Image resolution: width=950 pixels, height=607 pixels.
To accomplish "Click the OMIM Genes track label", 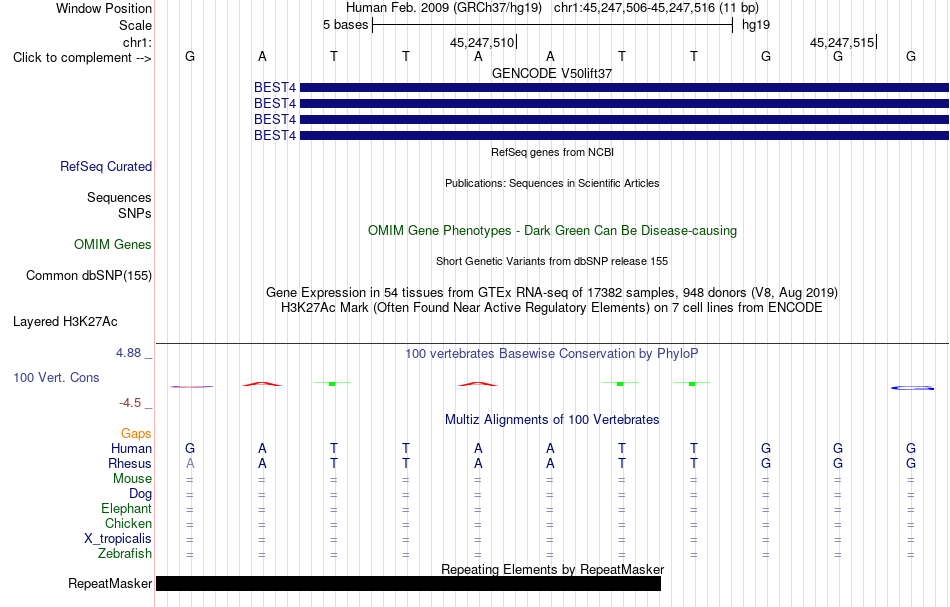I will (x=113, y=245).
